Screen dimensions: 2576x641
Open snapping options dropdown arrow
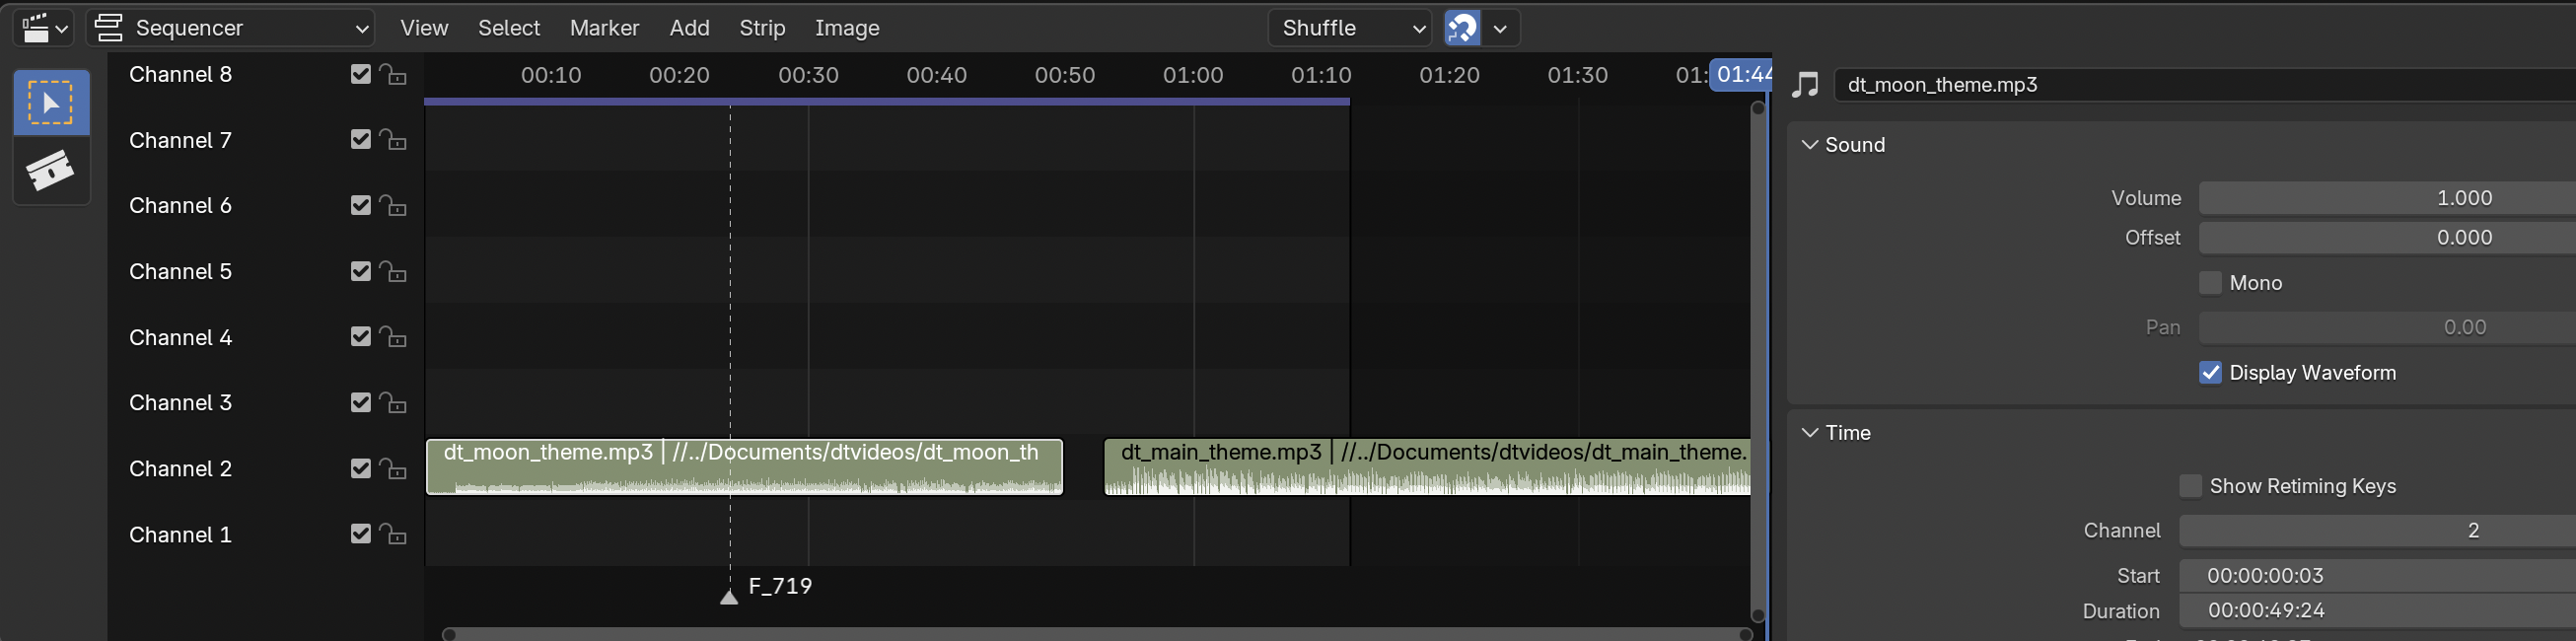coord(1500,28)
